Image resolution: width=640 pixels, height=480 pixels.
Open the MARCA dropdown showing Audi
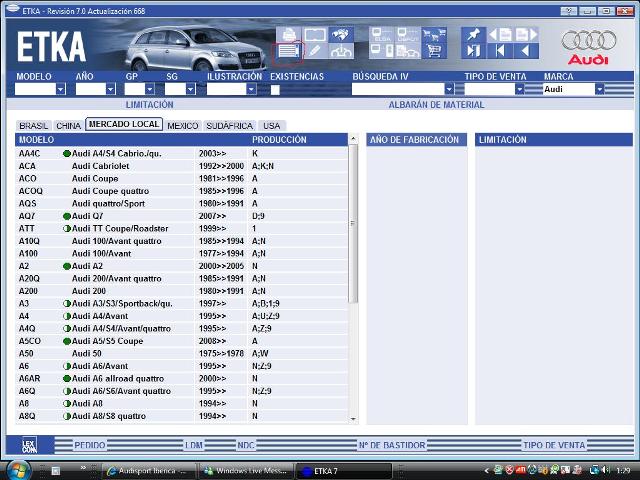[x=599, y=89]
